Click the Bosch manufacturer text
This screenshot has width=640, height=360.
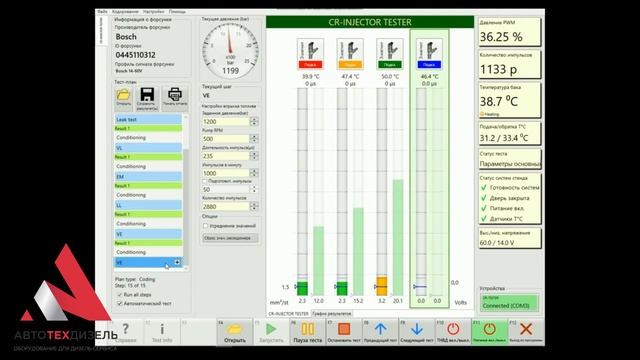[126, 37]
